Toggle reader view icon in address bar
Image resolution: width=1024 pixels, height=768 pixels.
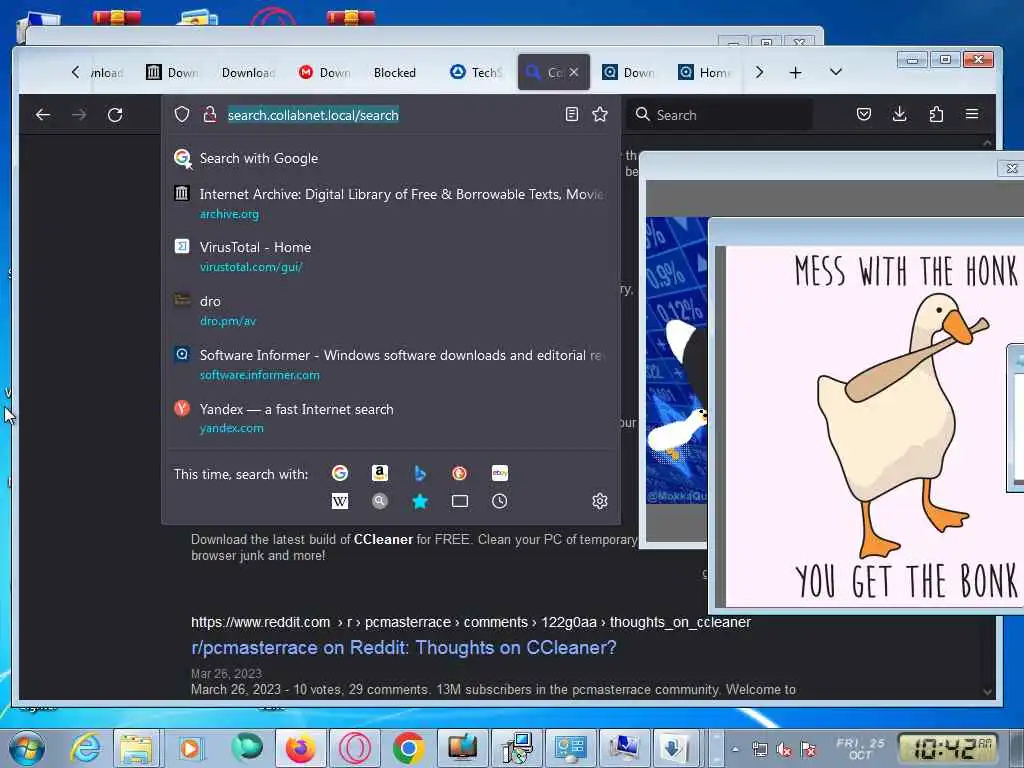point(571,115)
